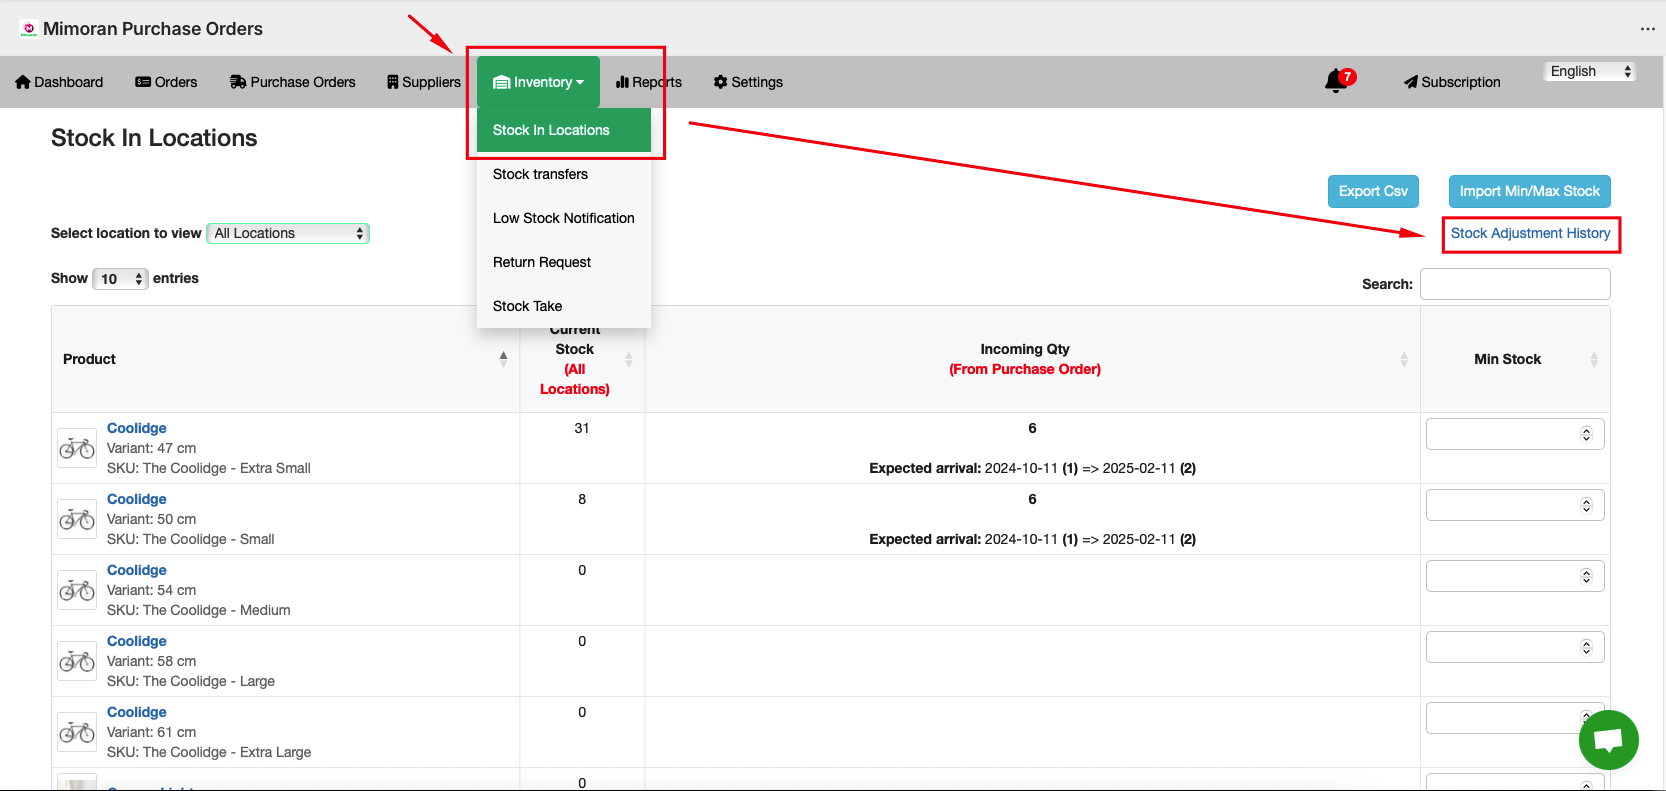The image size is (1666, 791).
Task: Select Stock In Locations menu entry
Action: pyautogui.click(x=564, y=130)
